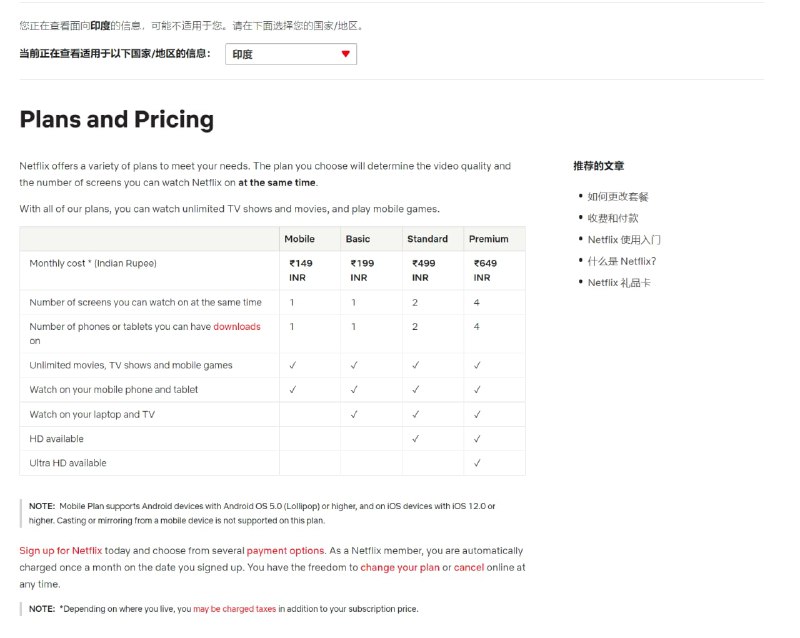Click Unlimited movies, TV shows and mobile games label

point(131,365)
